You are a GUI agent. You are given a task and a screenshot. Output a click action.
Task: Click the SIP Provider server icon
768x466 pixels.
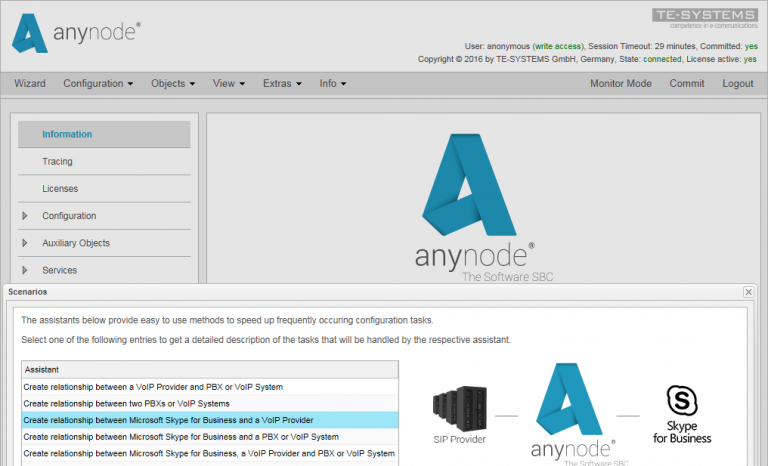459,409
